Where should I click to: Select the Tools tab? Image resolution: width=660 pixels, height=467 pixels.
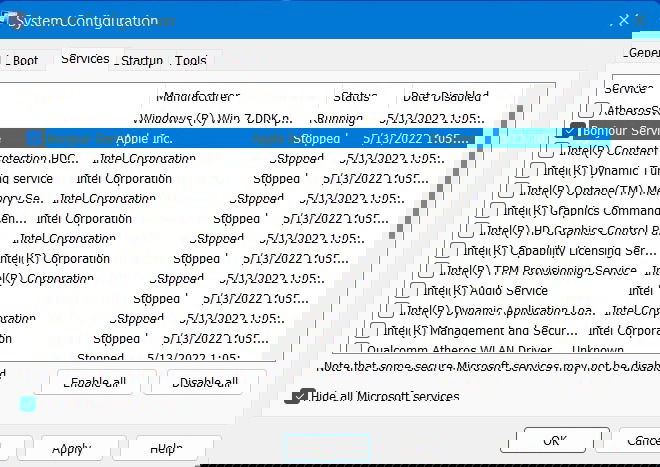[x=189, y=61]
